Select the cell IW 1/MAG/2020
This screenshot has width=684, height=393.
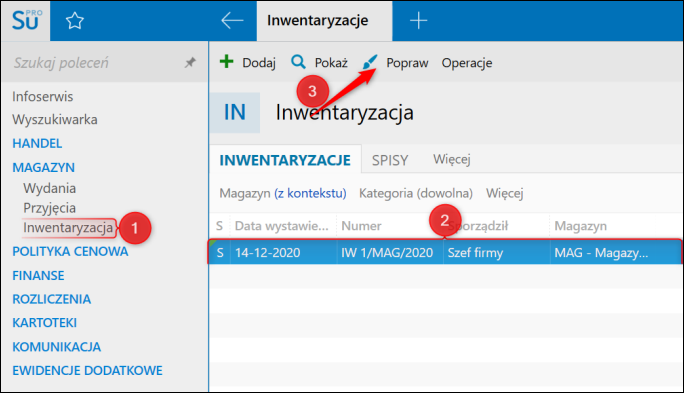pos(390,253)
